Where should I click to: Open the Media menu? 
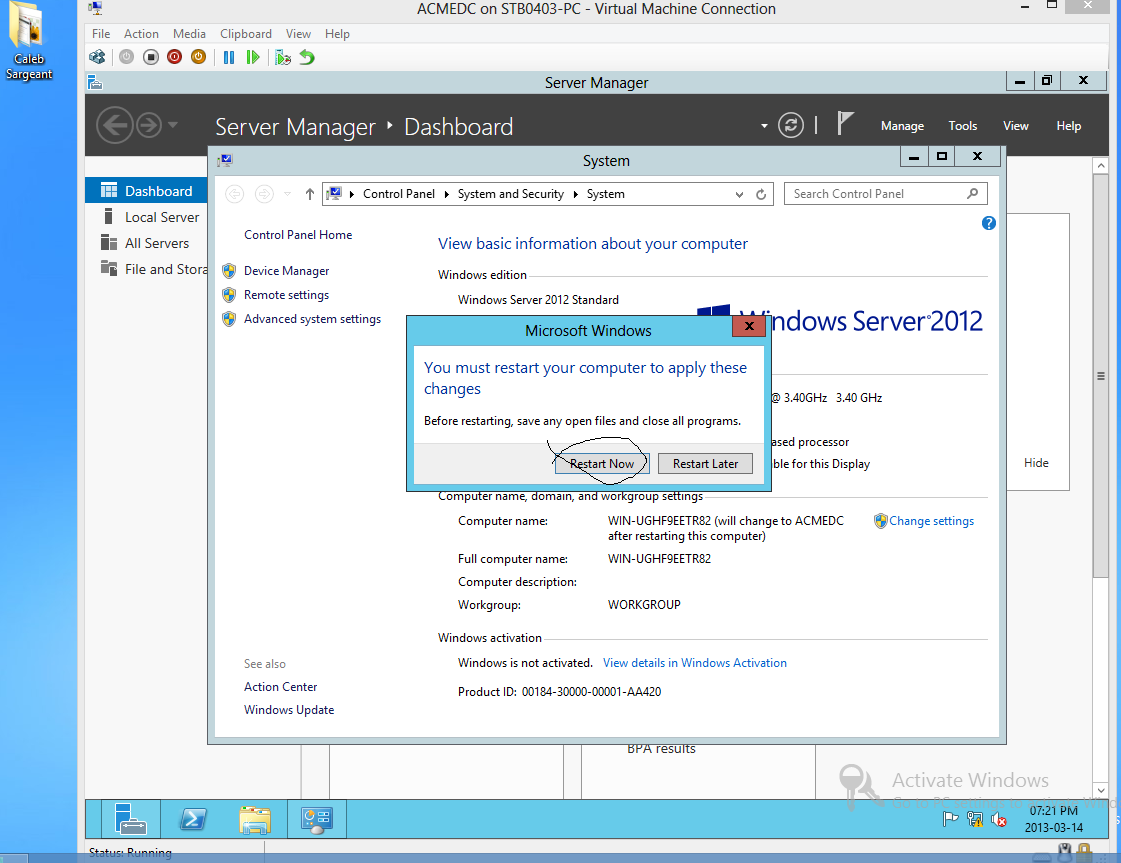coord(189,34)
